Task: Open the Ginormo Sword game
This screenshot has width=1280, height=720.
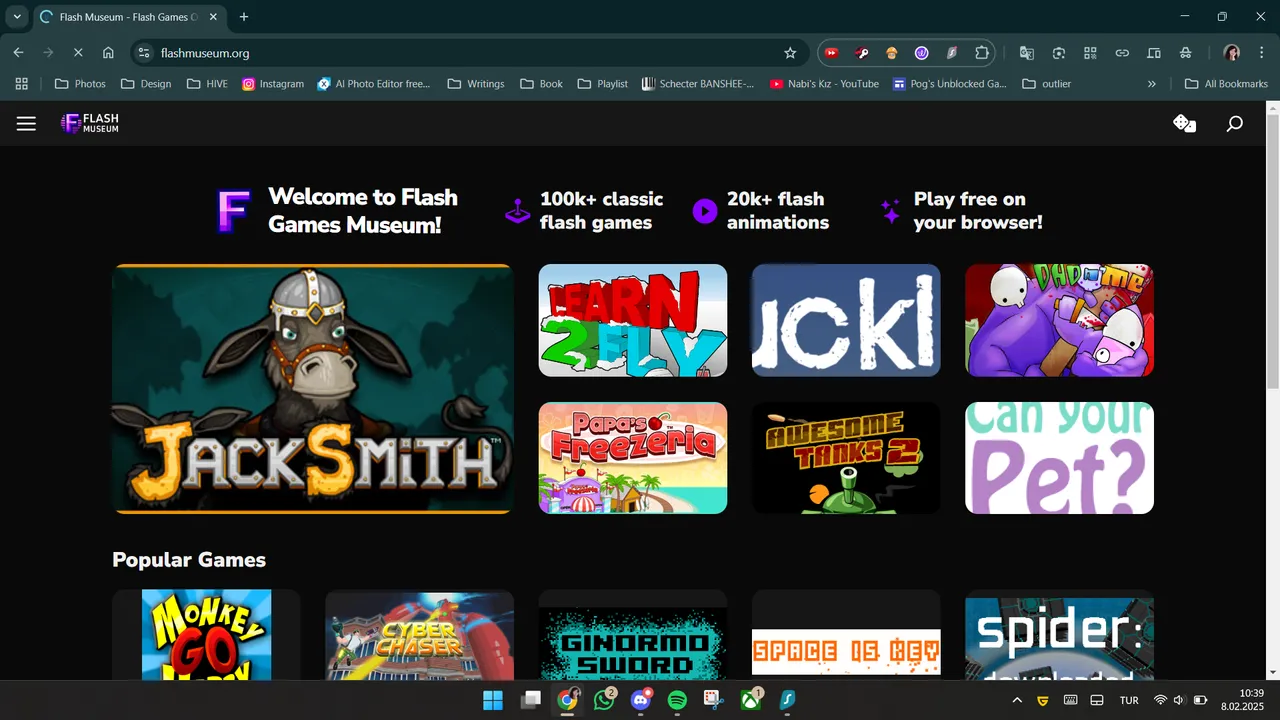Action: pyautogui.click(x=633, y=635)
